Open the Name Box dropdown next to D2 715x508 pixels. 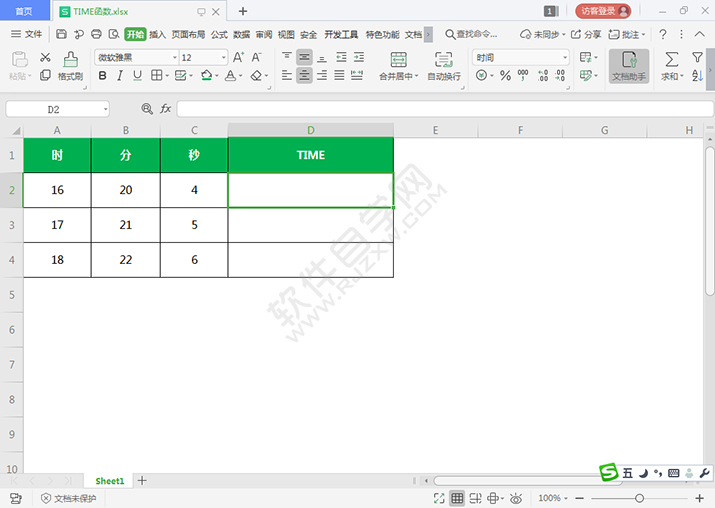[105, 109]
